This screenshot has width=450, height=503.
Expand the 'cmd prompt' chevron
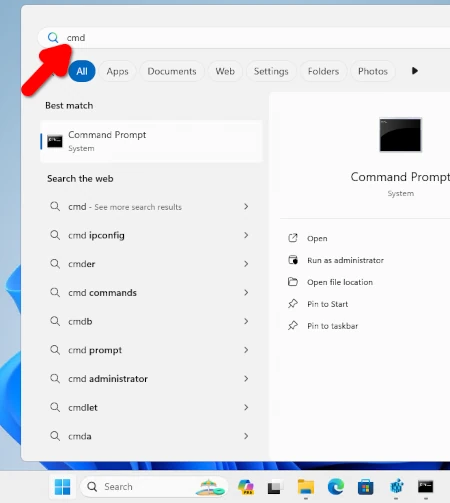click(x=246, y=350)
